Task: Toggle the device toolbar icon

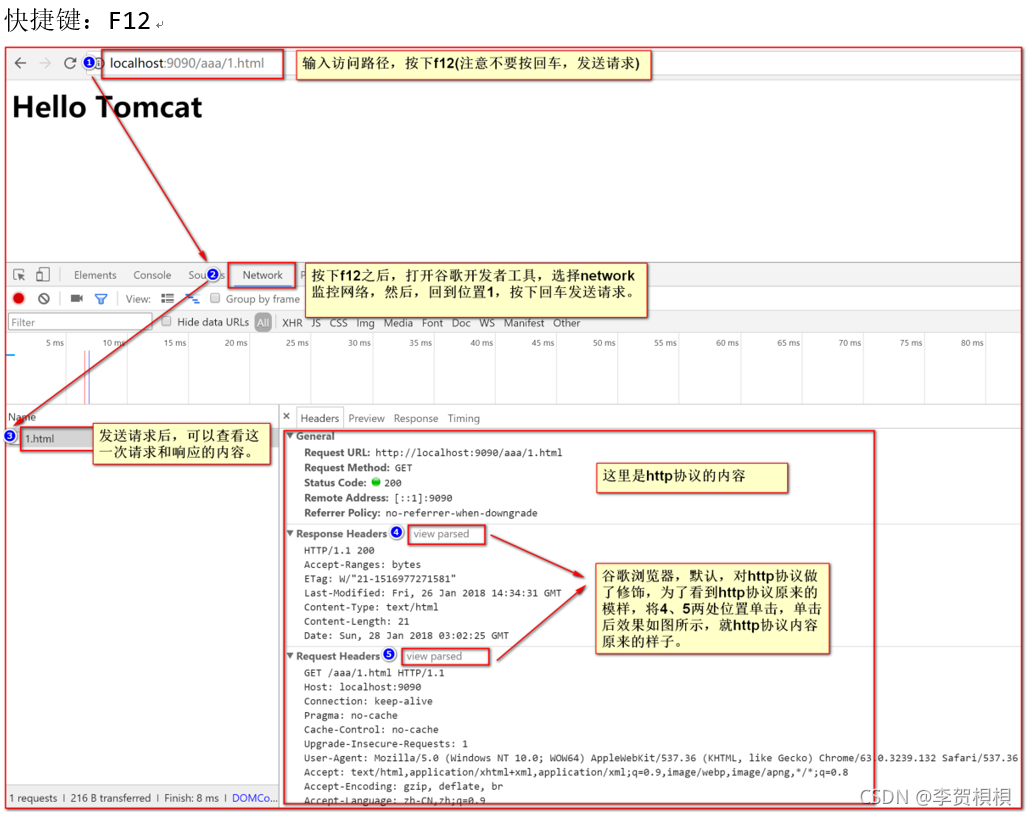Action: [x=43, y=275]
